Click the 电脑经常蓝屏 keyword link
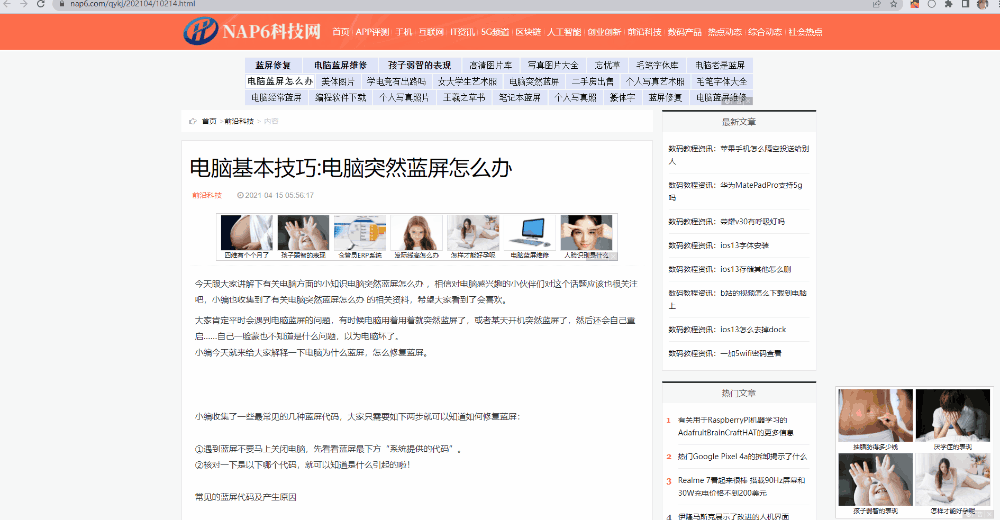The image size is (1000, 520). pos(276,98)
